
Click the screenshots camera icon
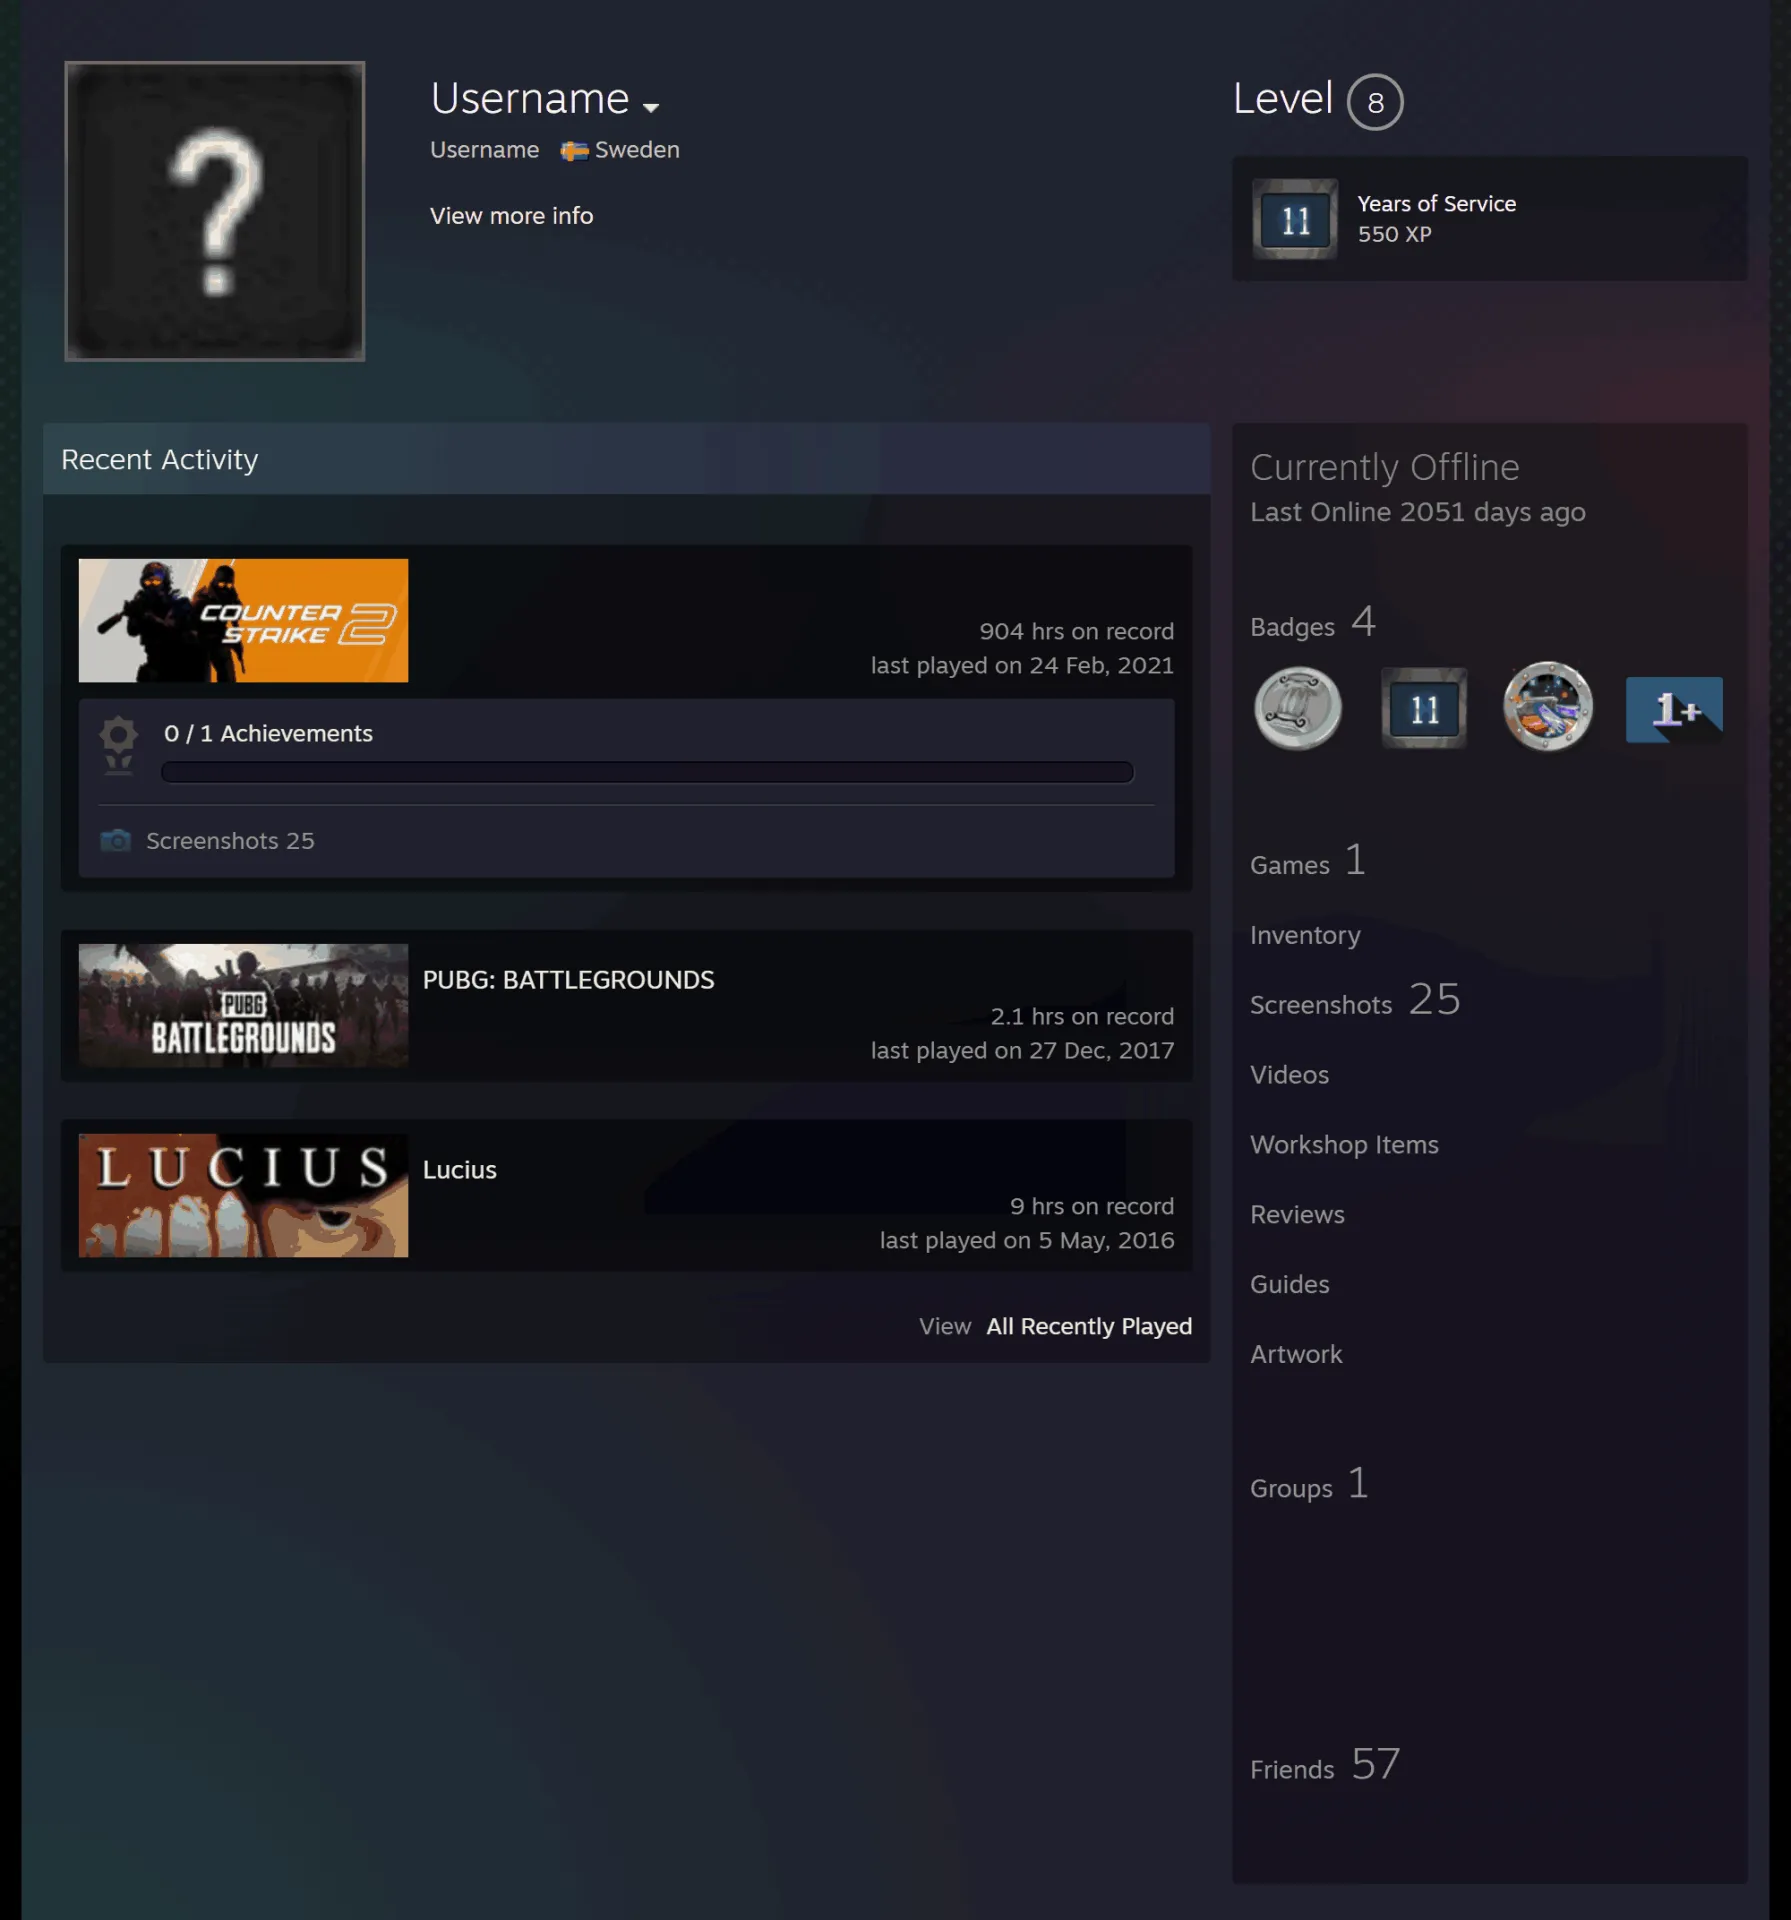pyautogui.click(x=116, y=840)
